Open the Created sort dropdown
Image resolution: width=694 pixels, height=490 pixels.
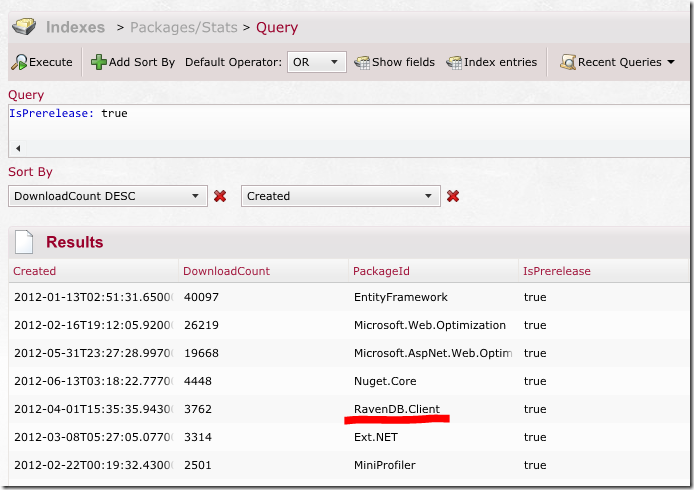341,196
